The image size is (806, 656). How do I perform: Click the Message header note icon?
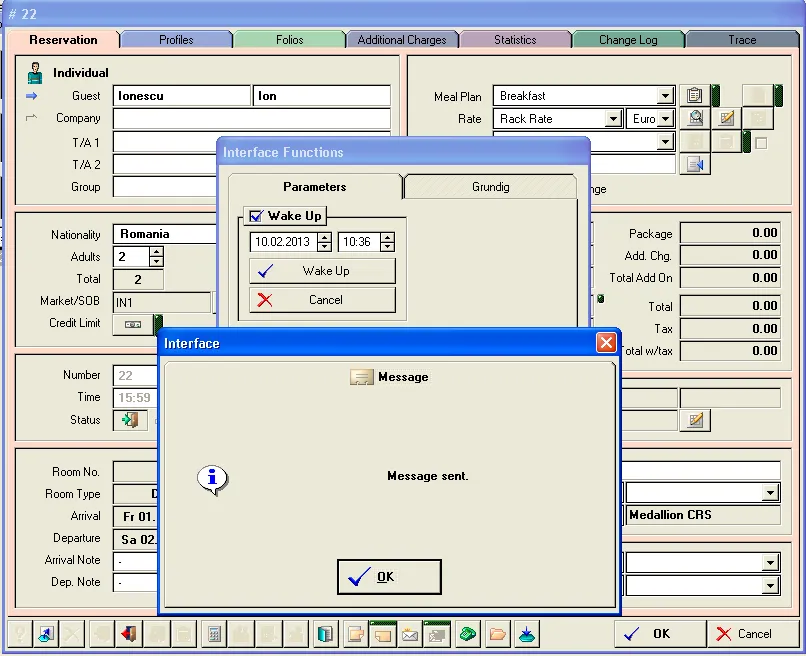point(362,377)
